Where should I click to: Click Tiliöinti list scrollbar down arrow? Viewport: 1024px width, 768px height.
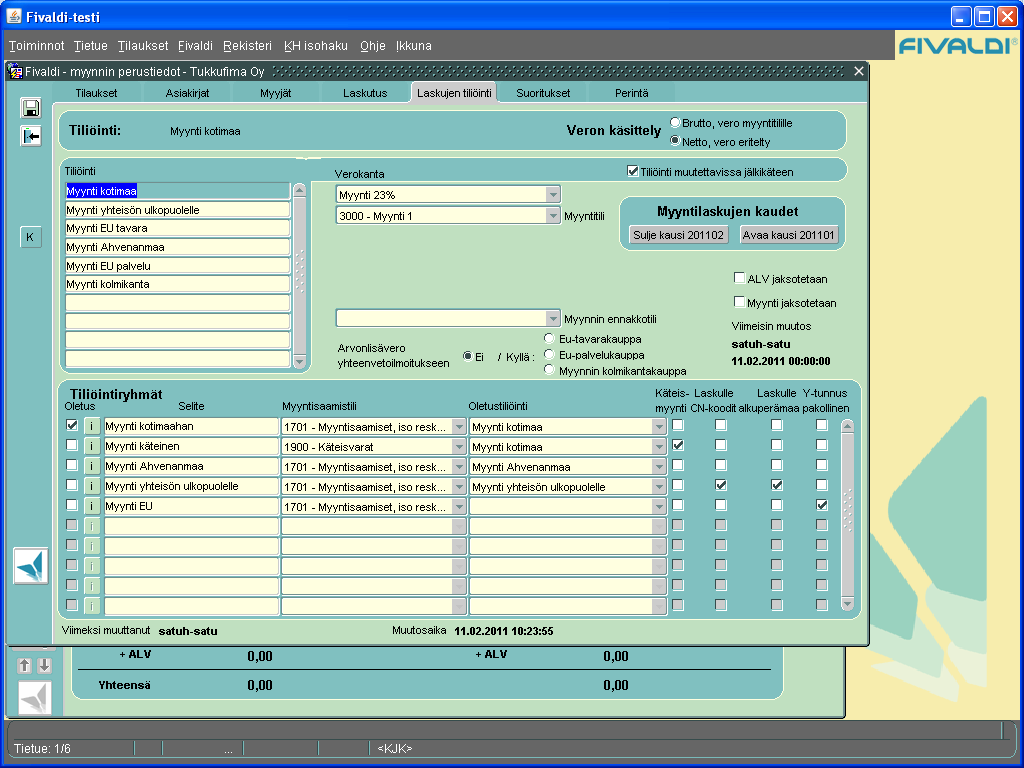300,361
